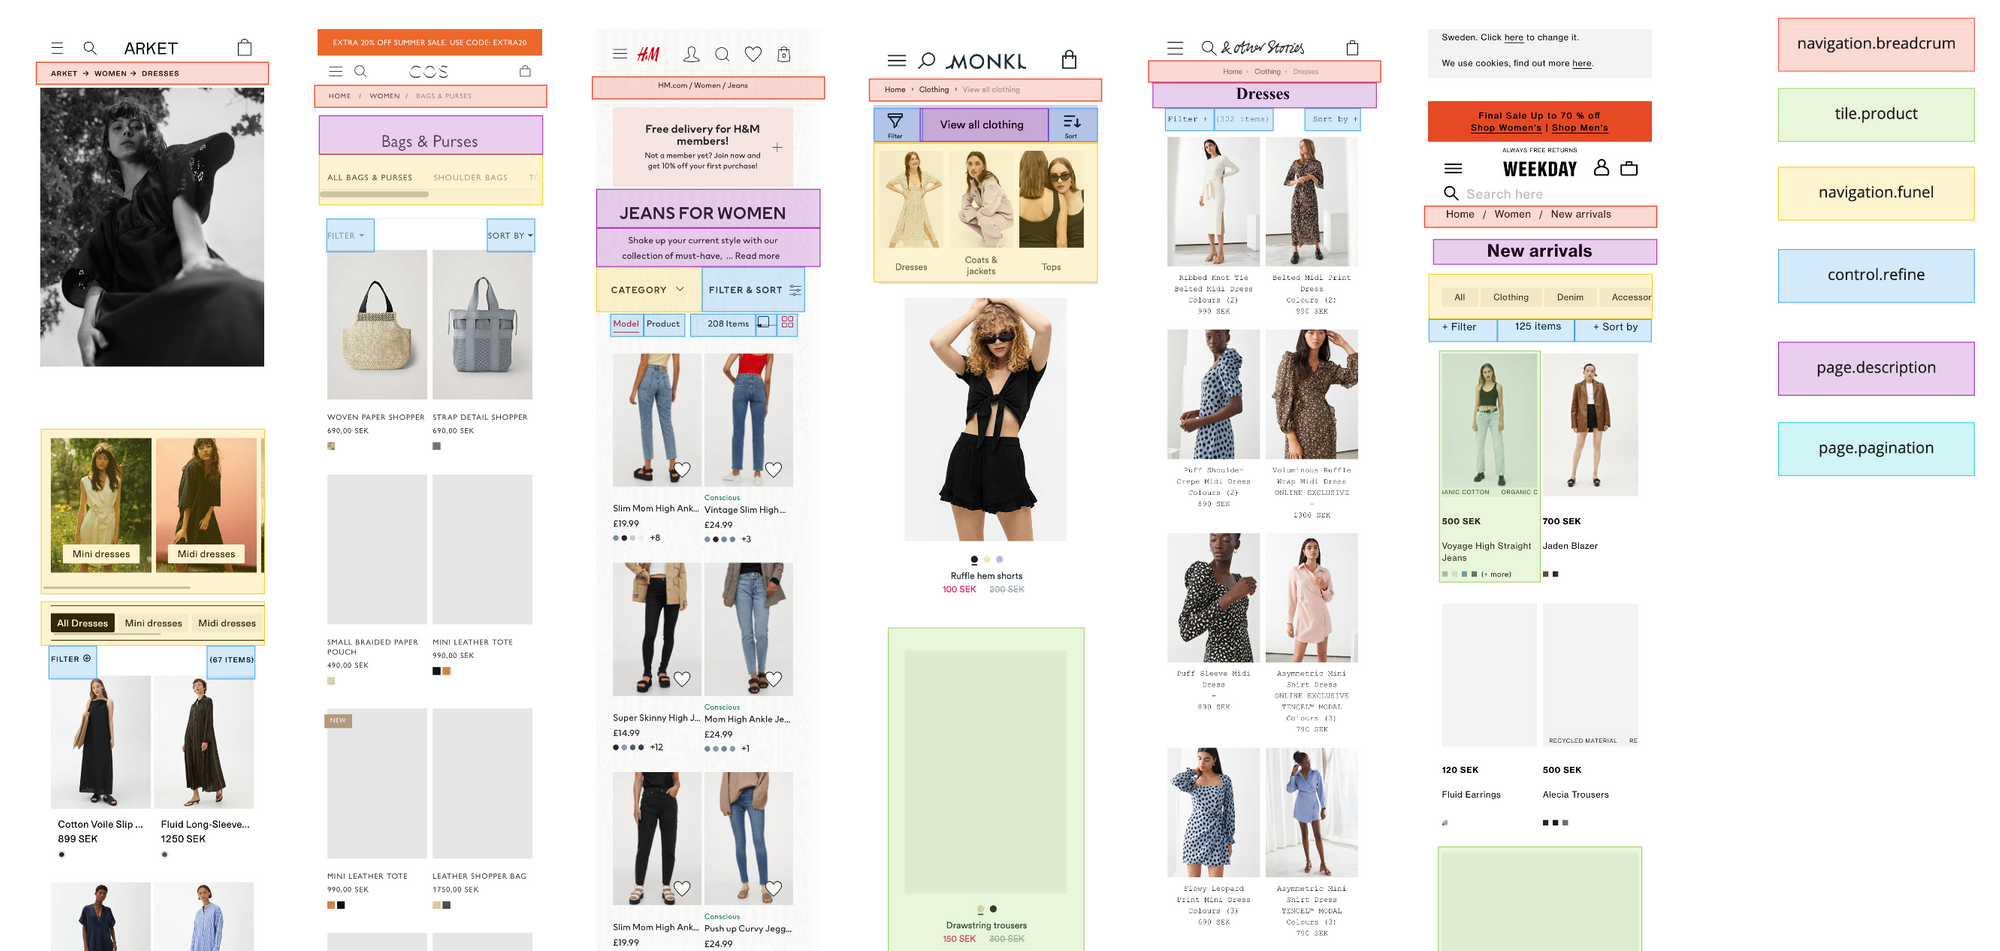Open the ARKET hamburger menu
The height and width of the screenshot is (951, 2000).
pos(57,48)
